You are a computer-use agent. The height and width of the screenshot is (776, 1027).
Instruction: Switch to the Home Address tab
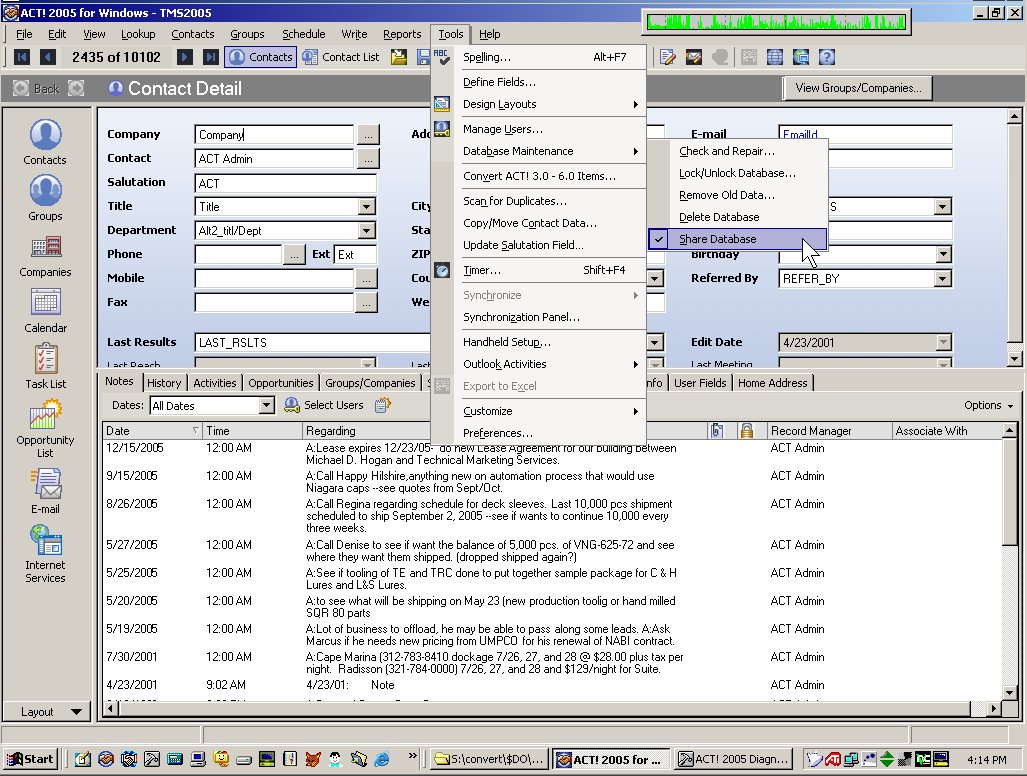(772, 383)
